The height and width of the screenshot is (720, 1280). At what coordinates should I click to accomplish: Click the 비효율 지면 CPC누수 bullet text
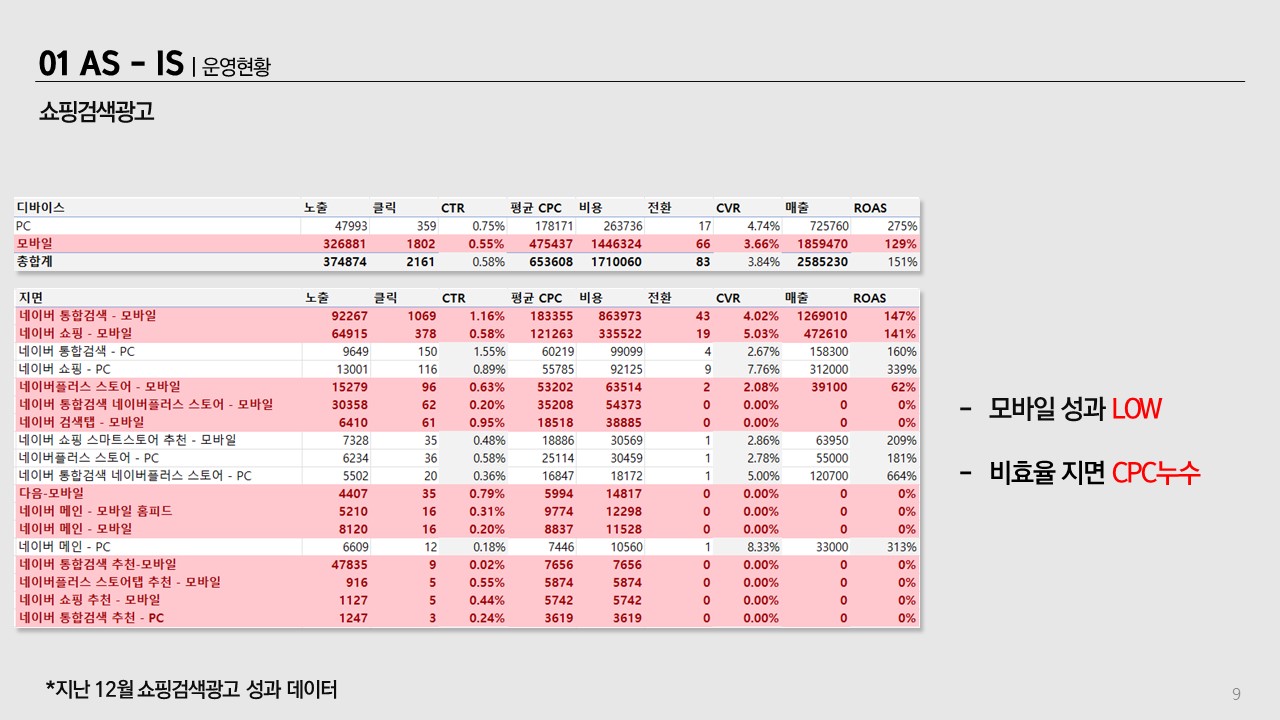click(1079, 473)
